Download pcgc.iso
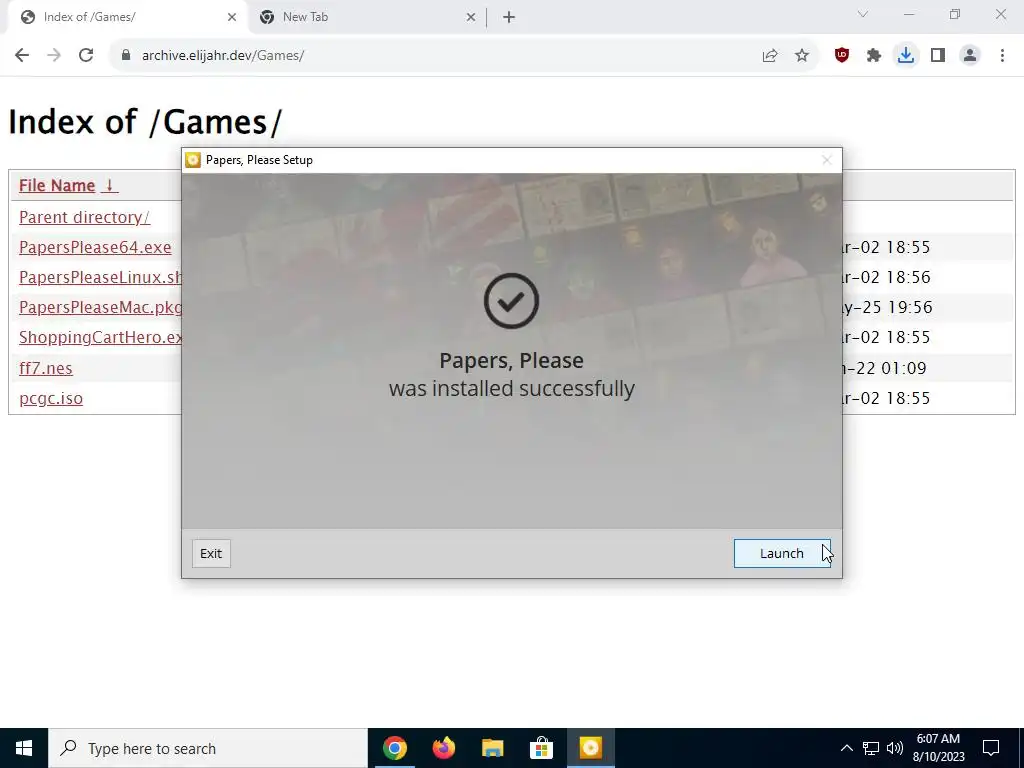 pos(51,398)
